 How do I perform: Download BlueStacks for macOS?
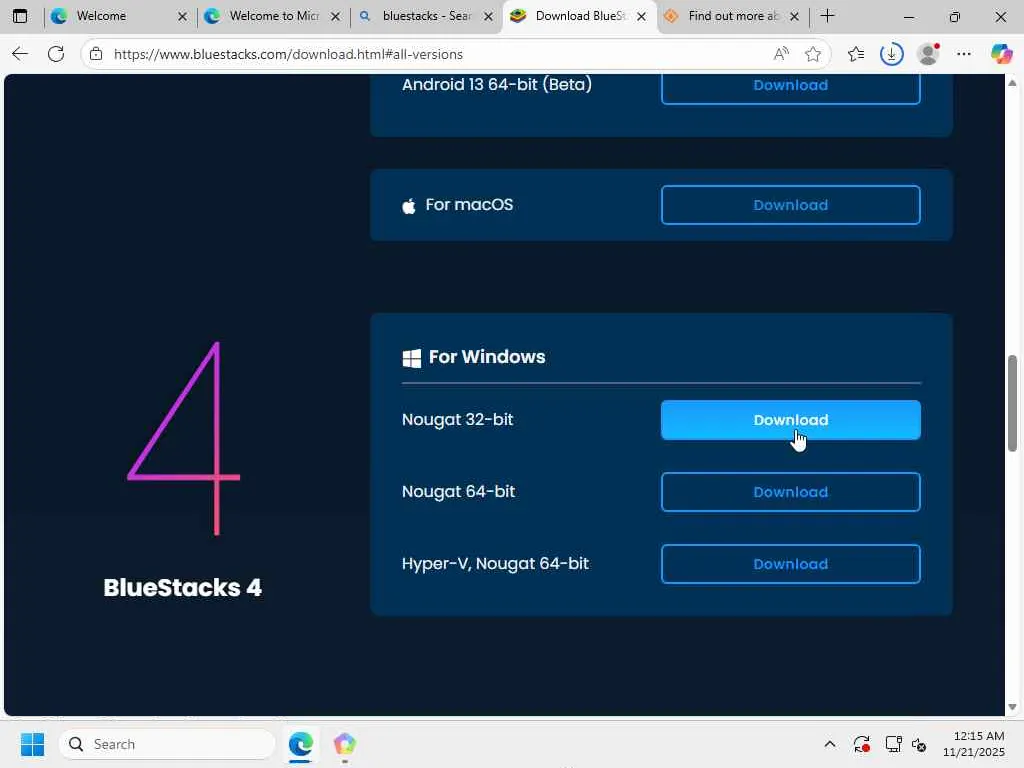point(791,205)
